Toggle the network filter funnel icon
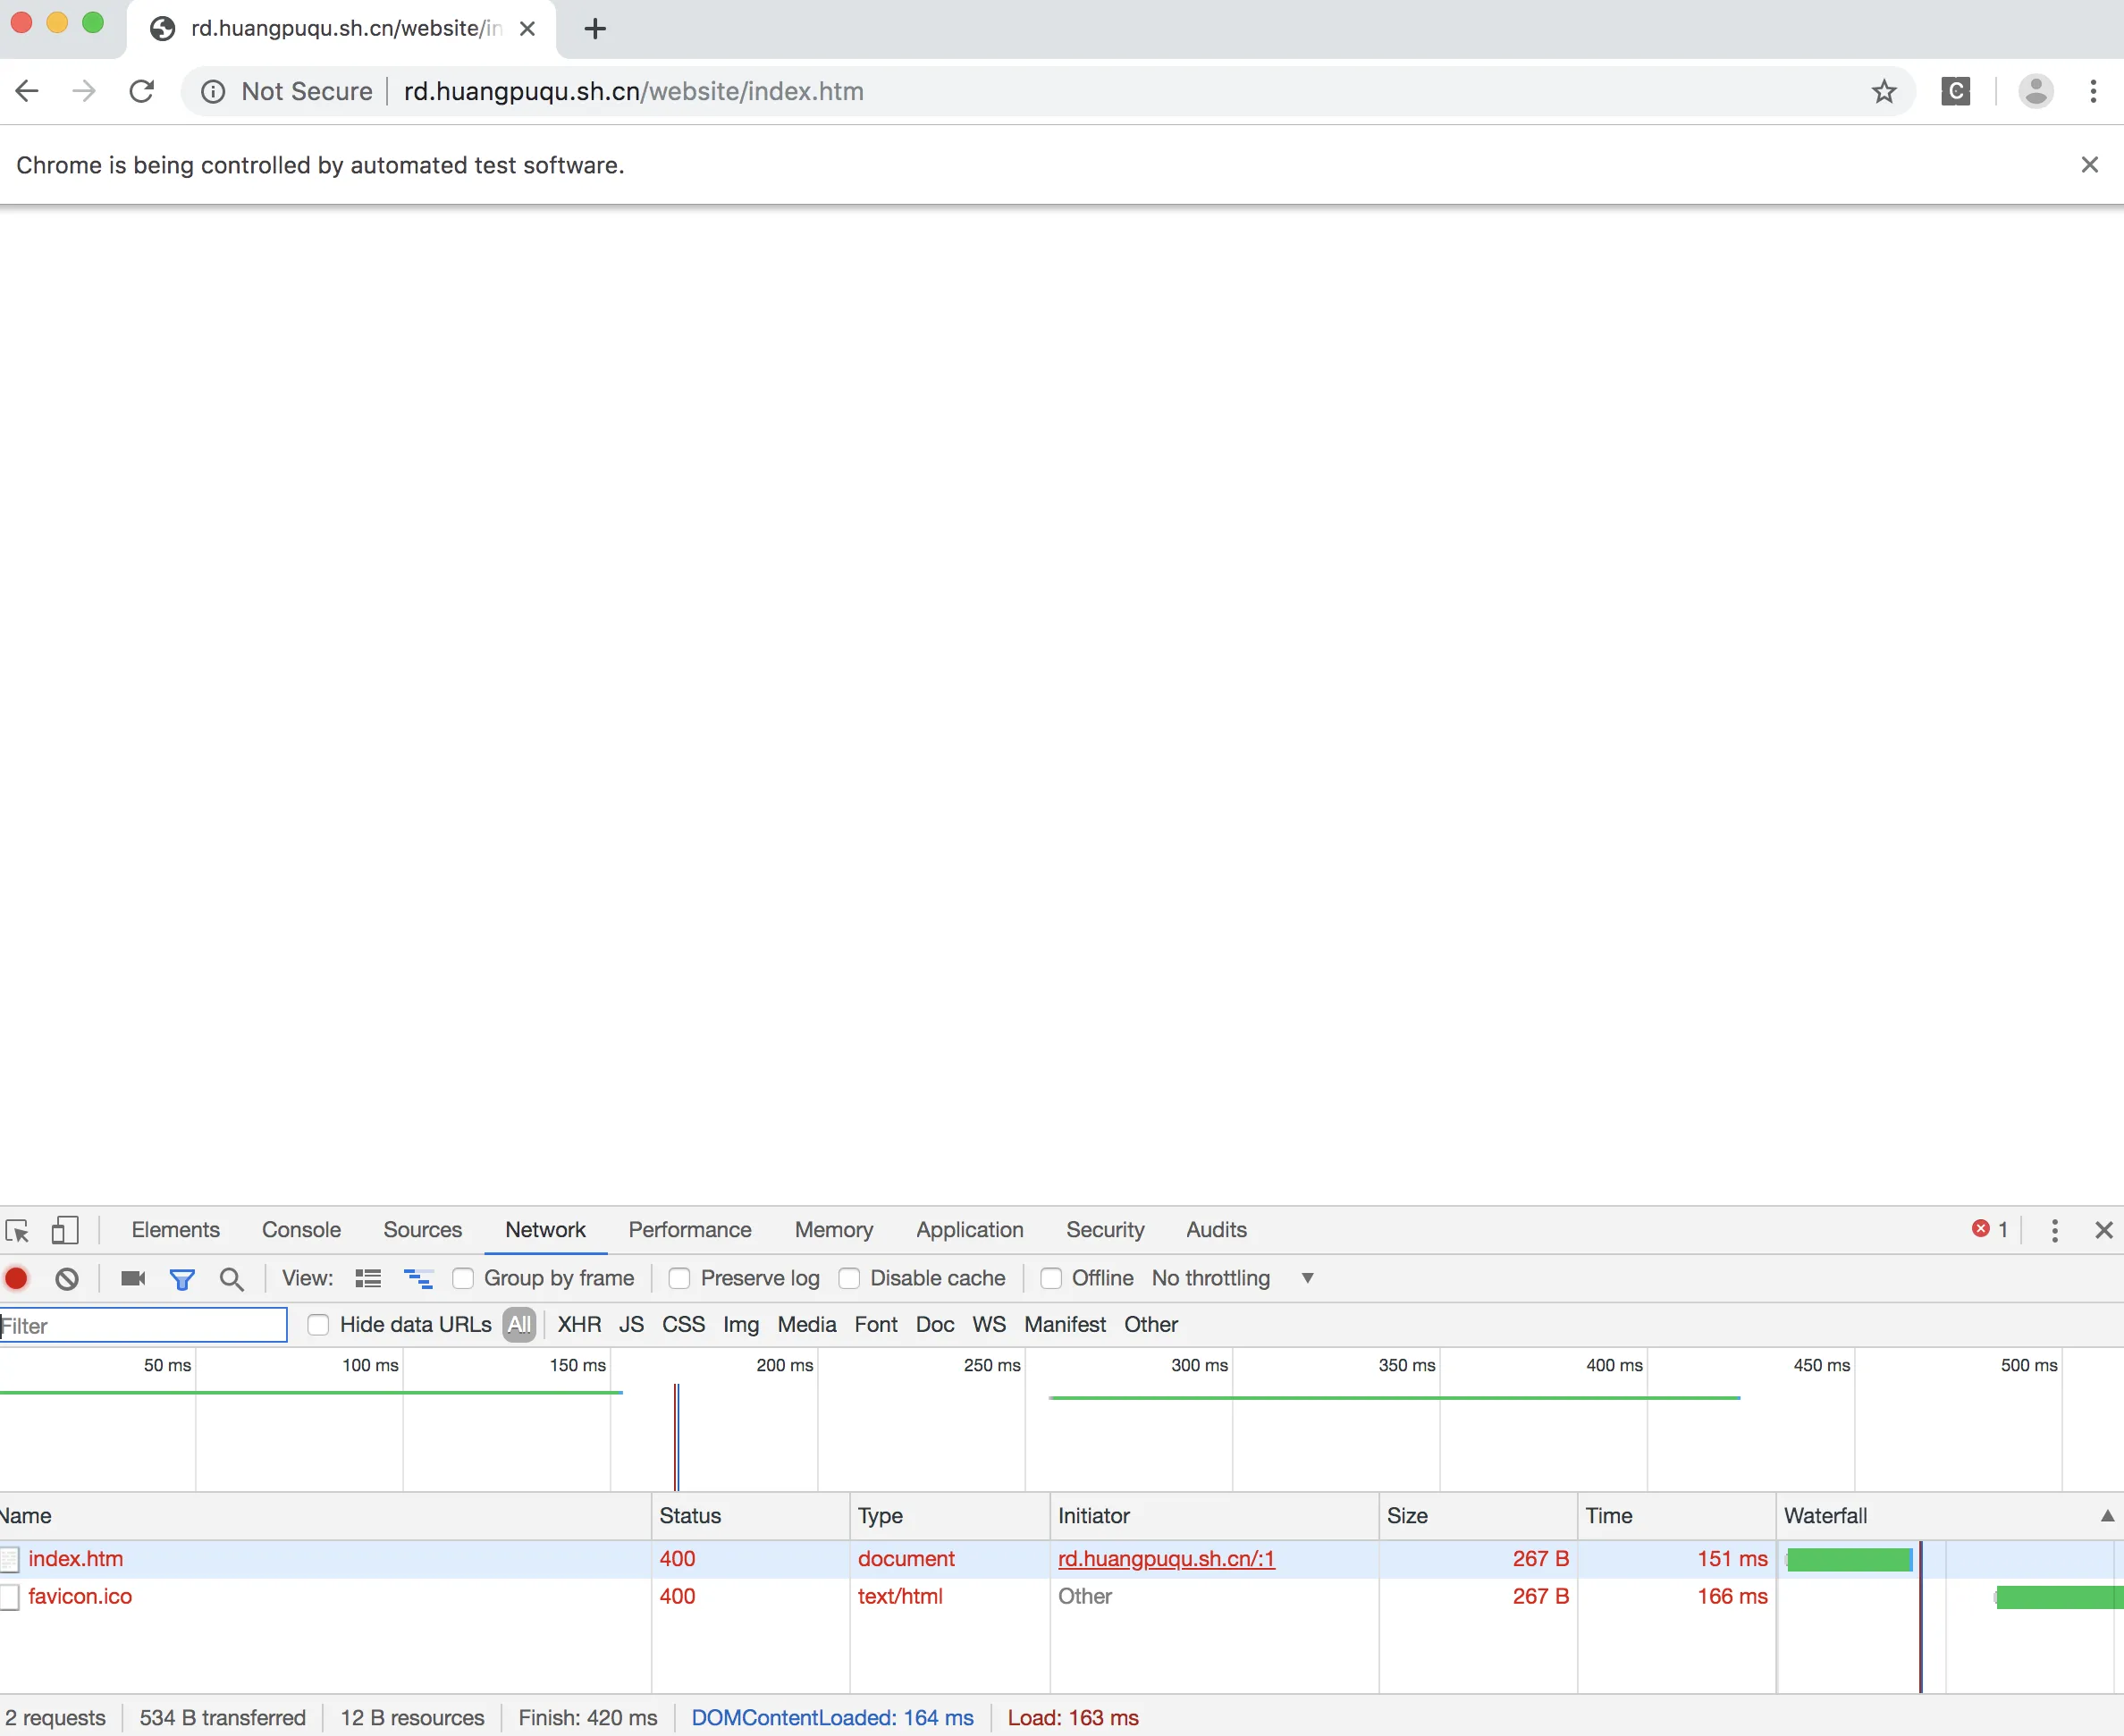2124x1736 pixels. pyautogui.click(x=182, y=1278)
